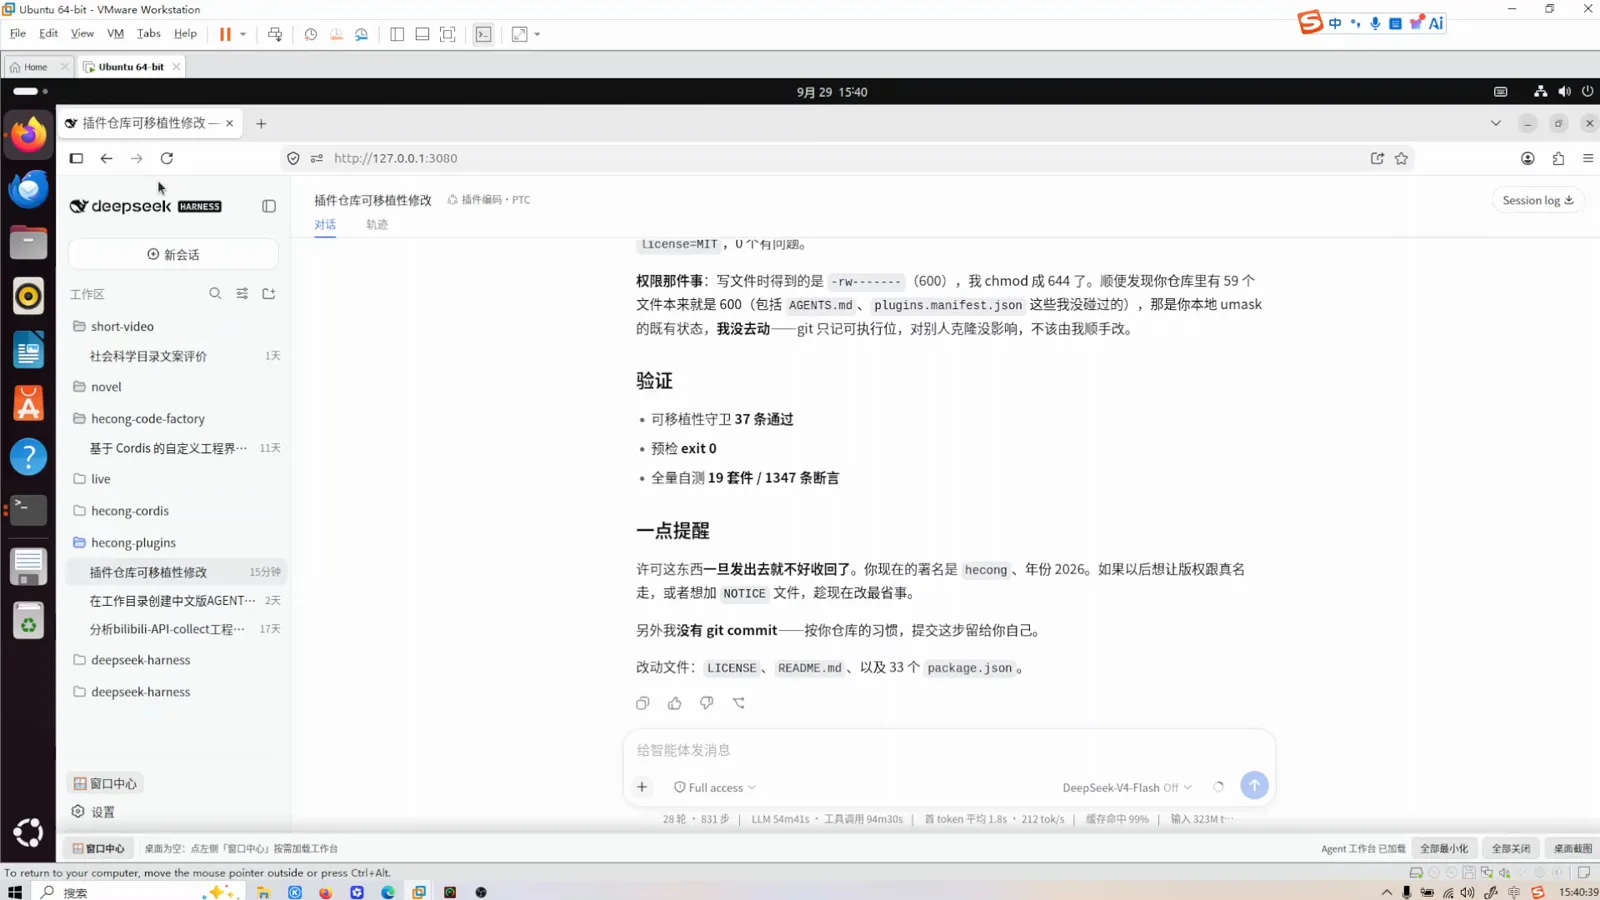Open the 社会科学目录文案评价 conversation

177,356
